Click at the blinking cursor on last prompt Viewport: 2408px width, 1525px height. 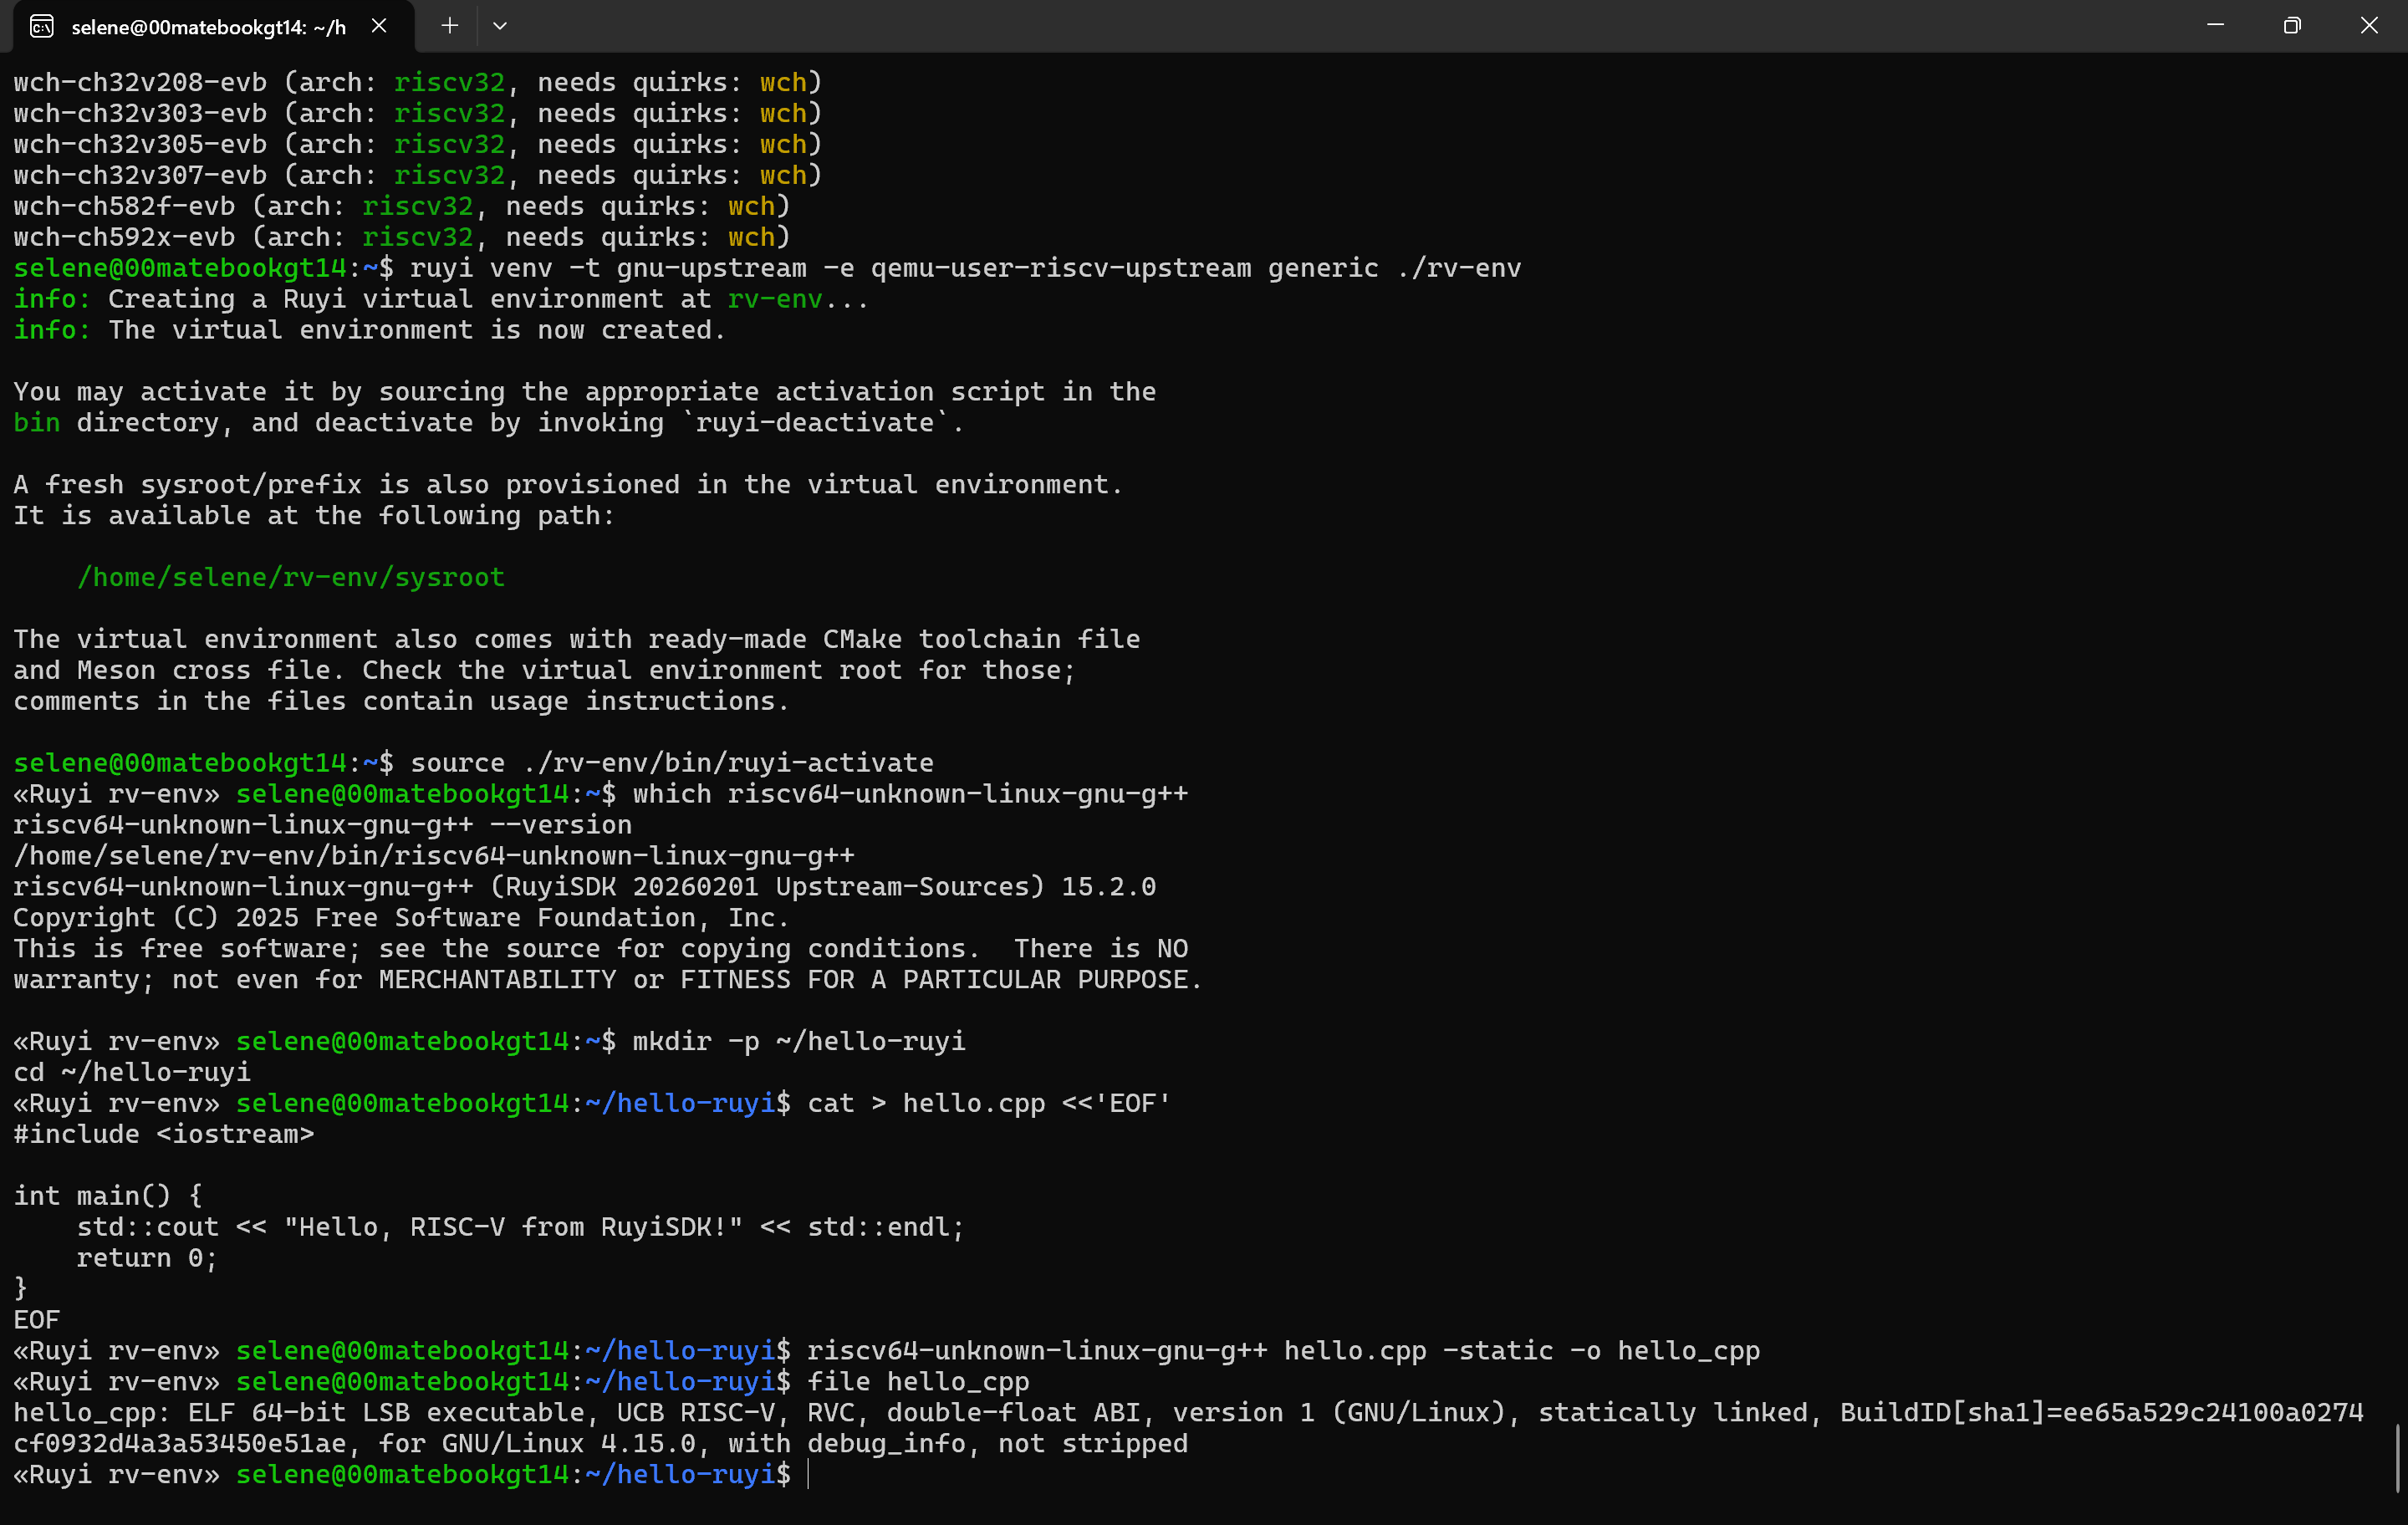(808, 1474)
